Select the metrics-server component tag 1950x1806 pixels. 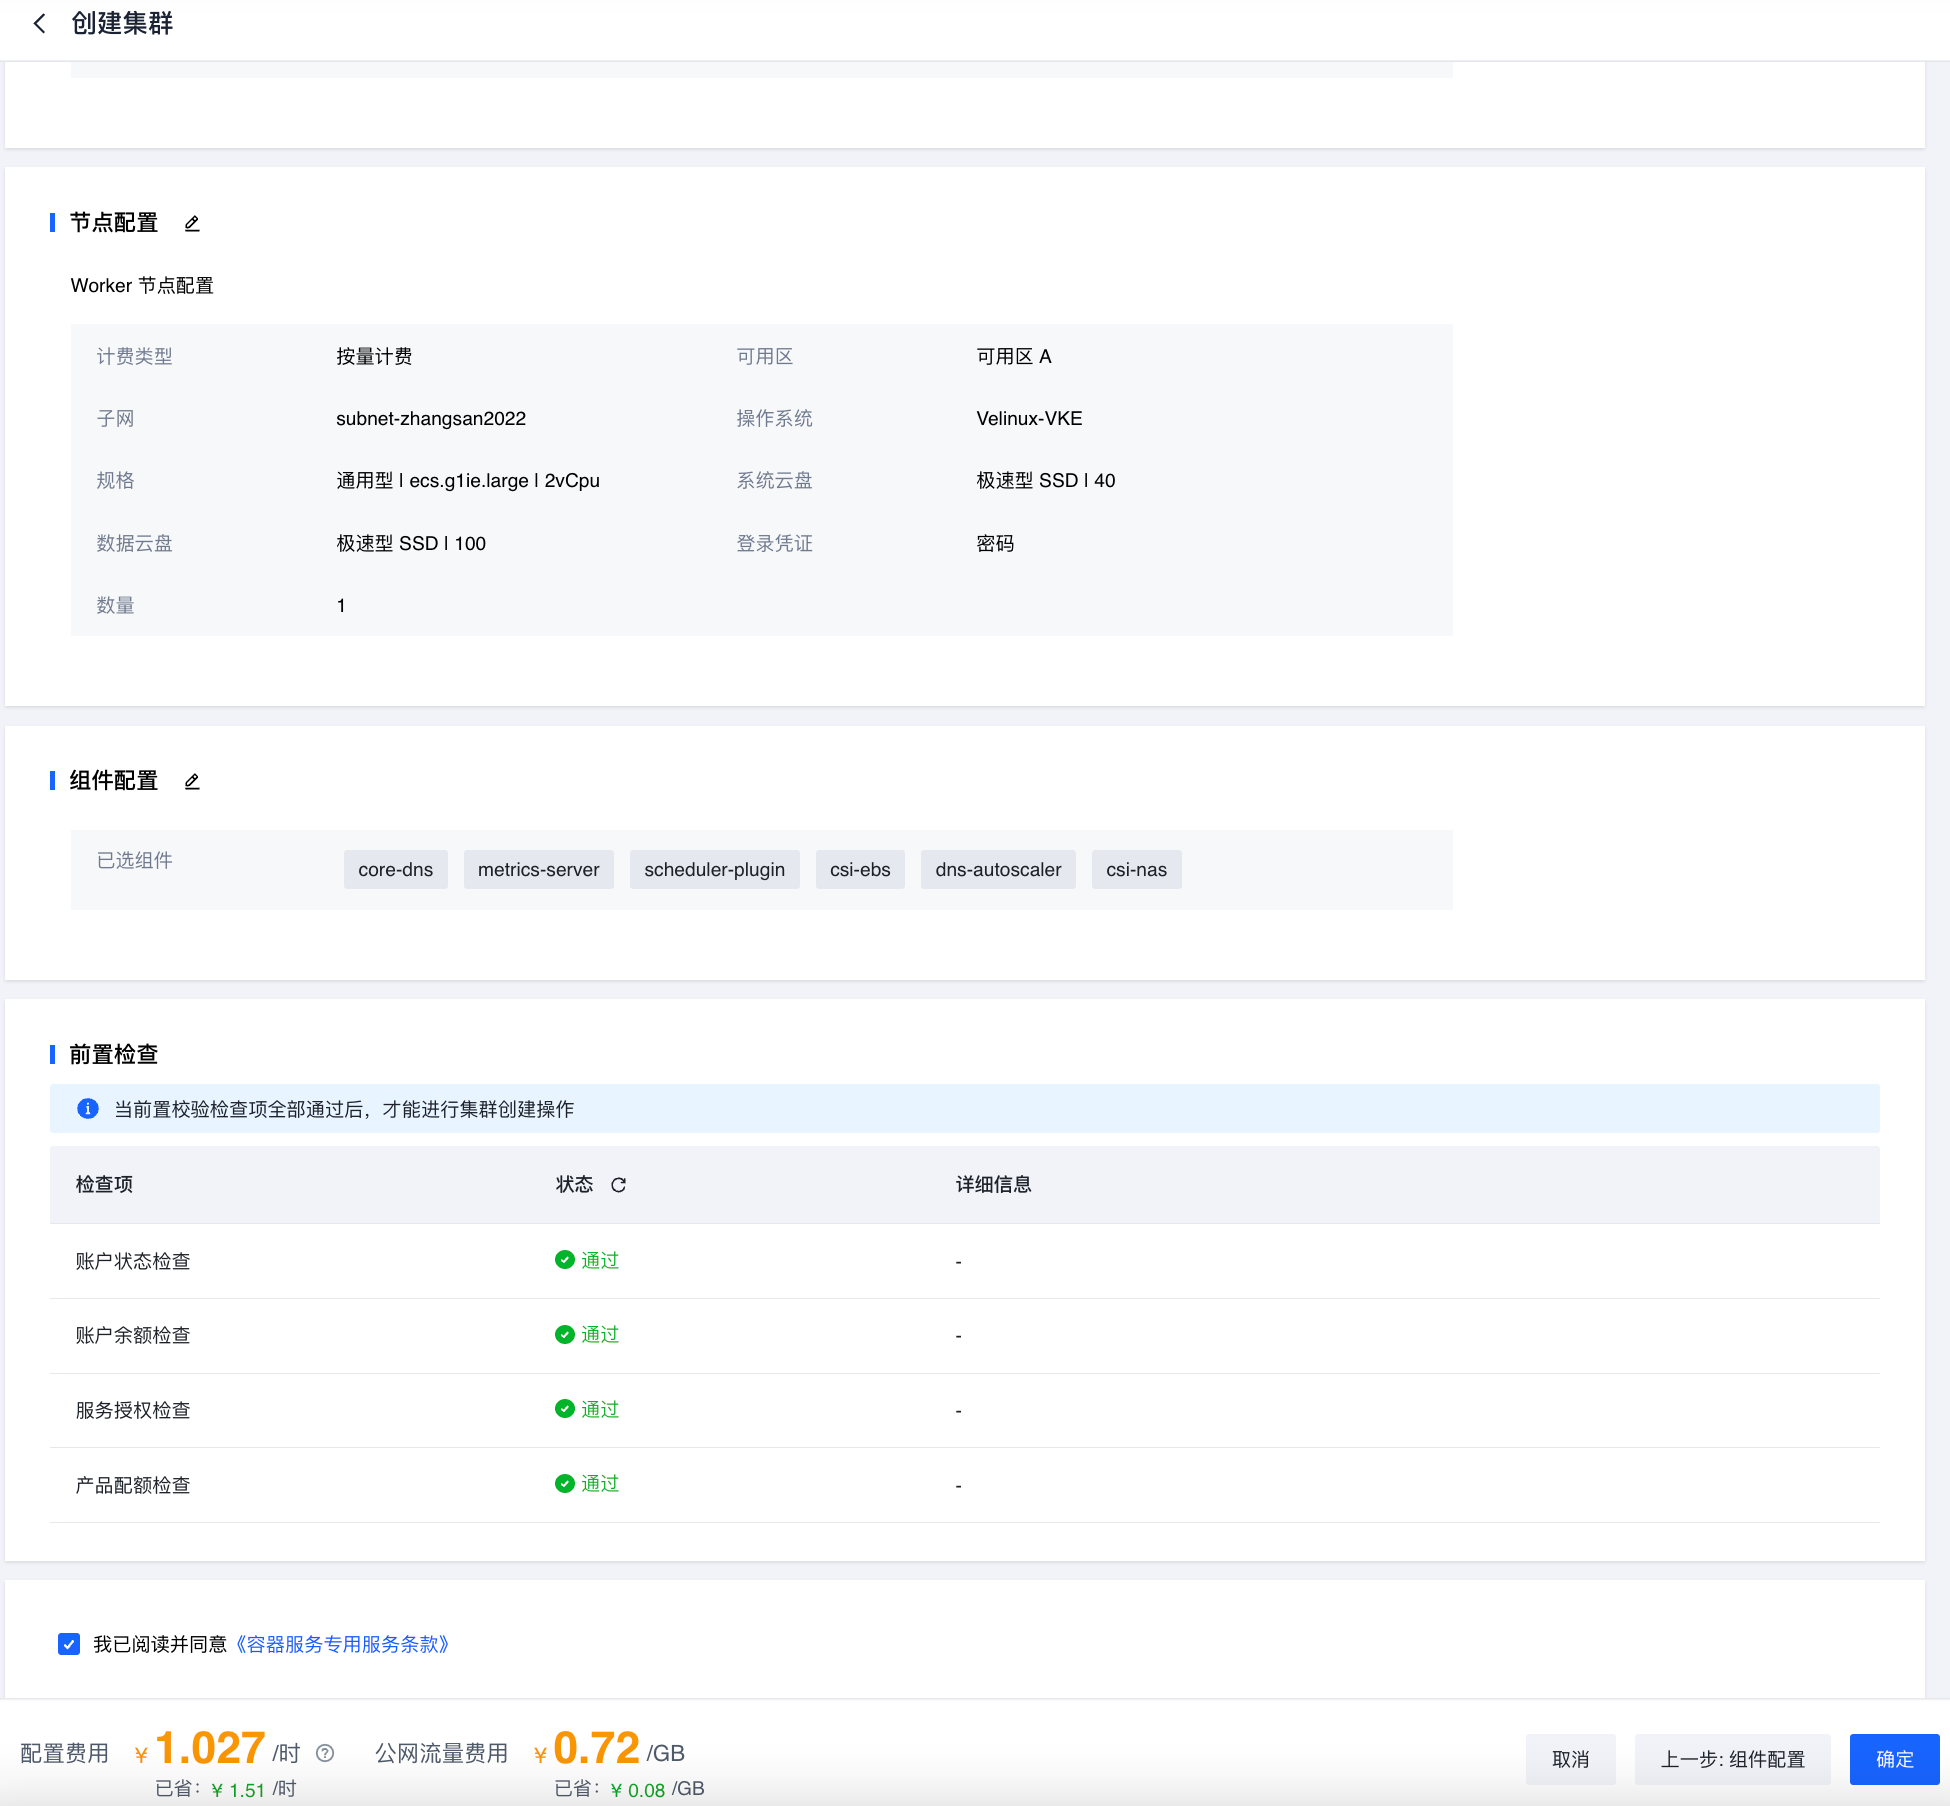tap(538, 870)
